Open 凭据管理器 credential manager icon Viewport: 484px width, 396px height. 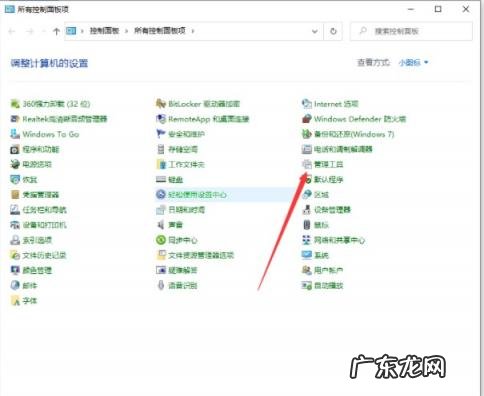(x=15, y=194)
